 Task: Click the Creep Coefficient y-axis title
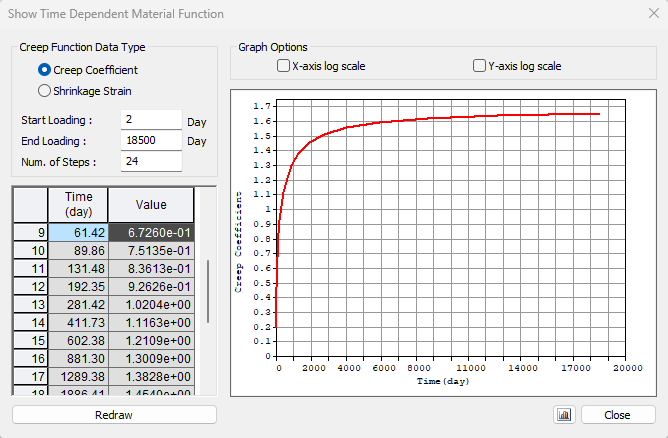[x=239, y=242]
